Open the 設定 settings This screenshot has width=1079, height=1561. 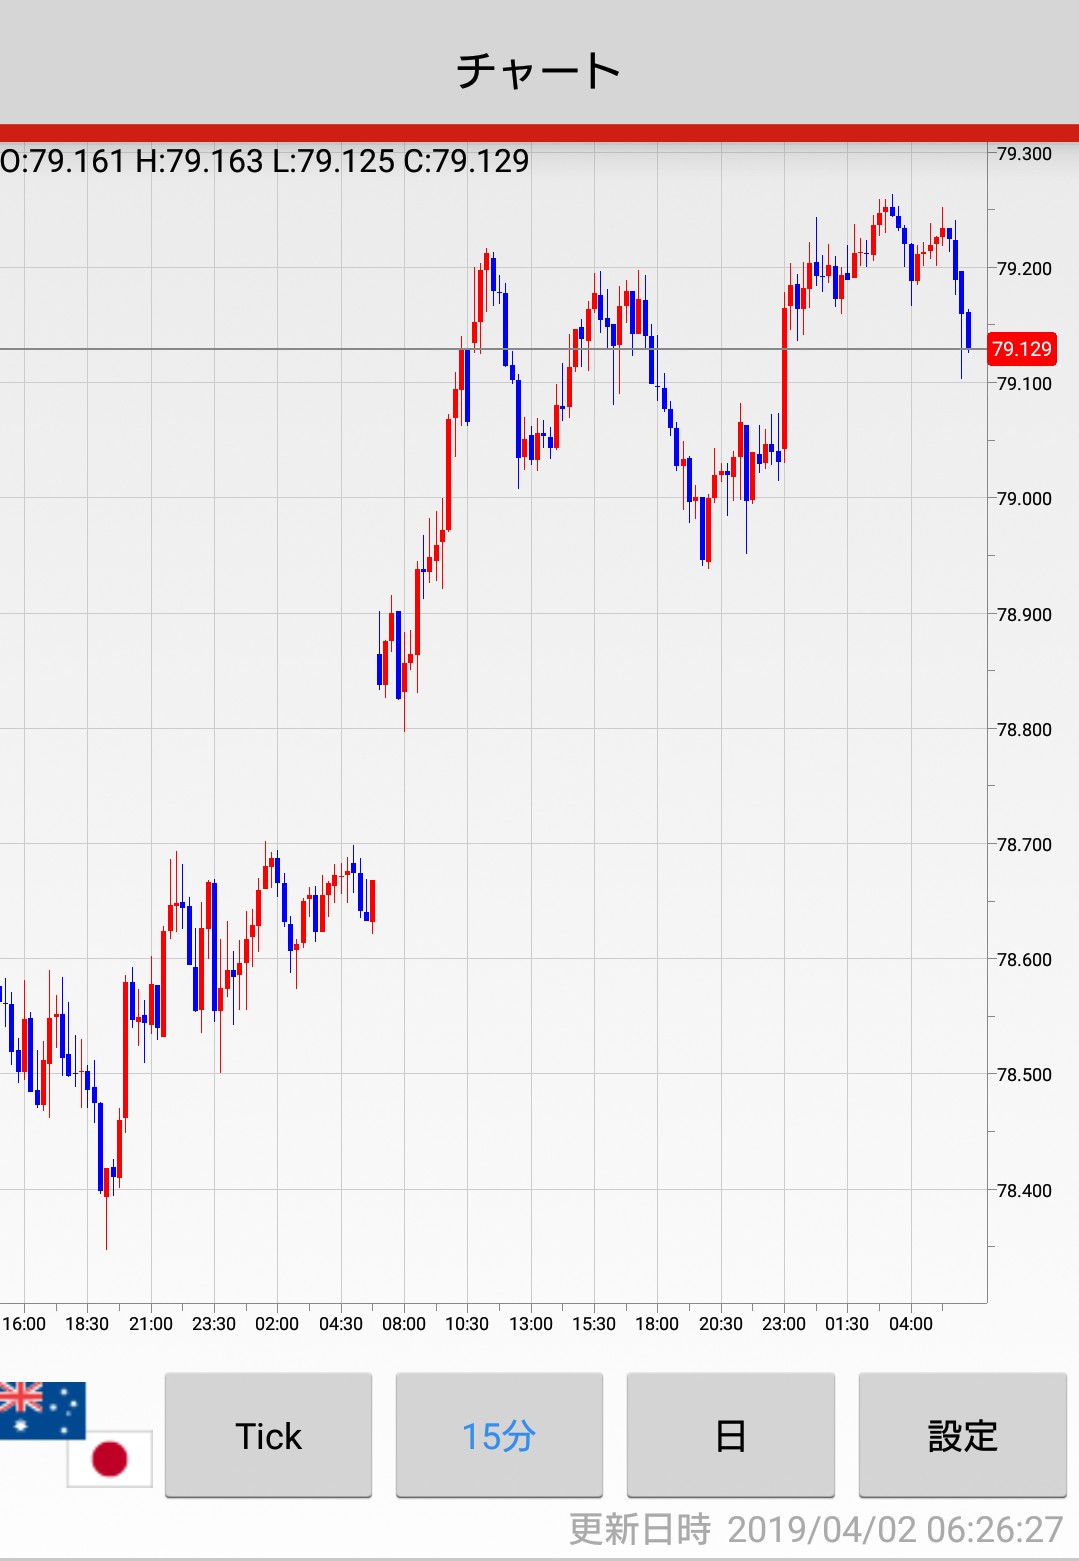click(x=962, y=1435)
